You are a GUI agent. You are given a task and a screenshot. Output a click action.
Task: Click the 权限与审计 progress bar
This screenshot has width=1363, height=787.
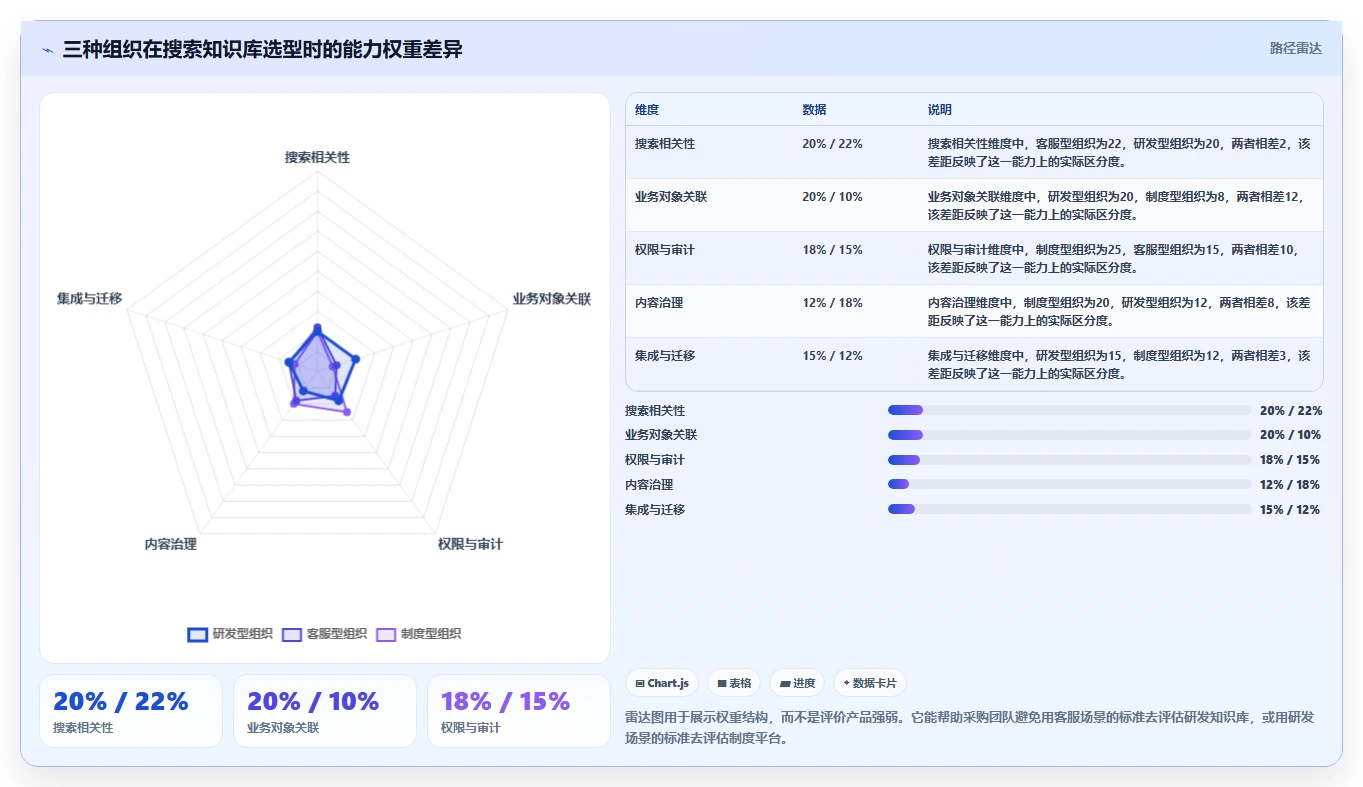[1069, 460]
